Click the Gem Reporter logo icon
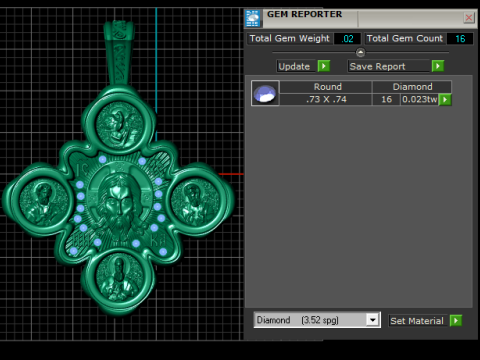 pyautogui.click(x=252, y=18)
